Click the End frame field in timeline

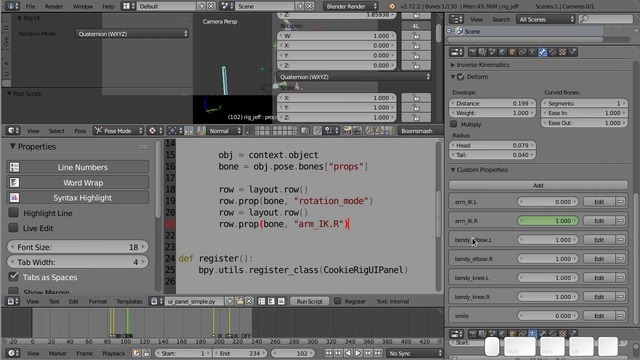[x=240, y=353]
